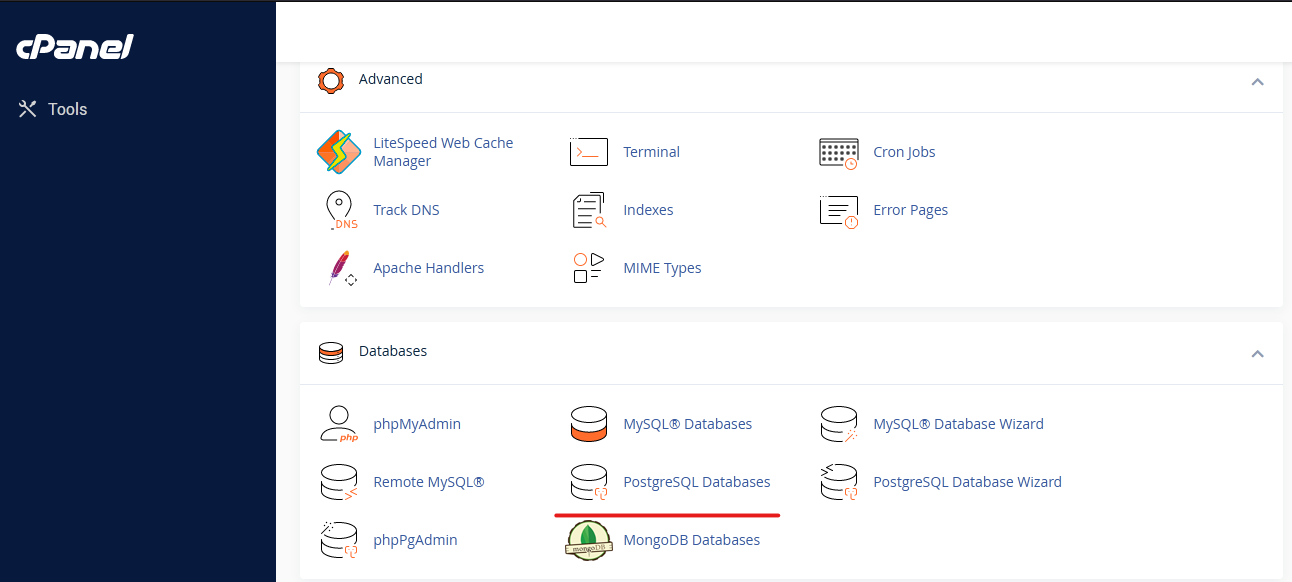Select the MIME Types shapes icon
Viewport: 1292px width, 582px height.
[589, 268]
